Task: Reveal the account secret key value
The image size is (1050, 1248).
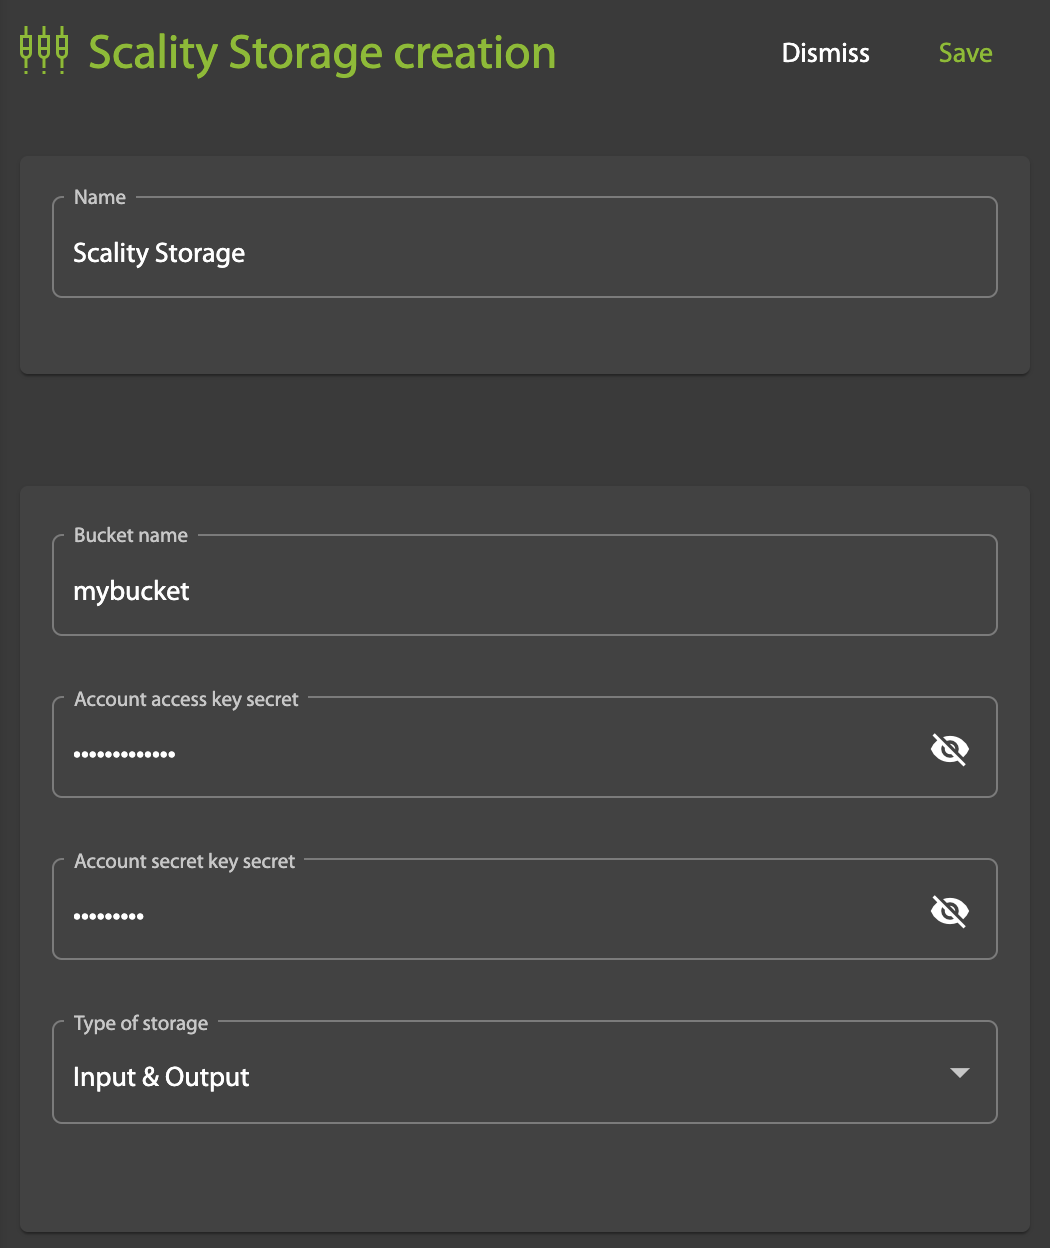Action: point(949,911)
